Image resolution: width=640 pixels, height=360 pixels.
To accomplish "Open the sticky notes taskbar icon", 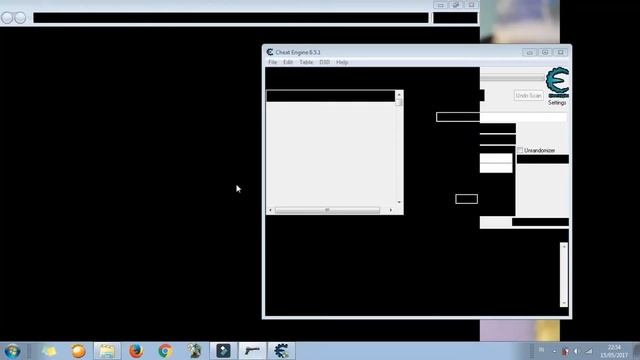I will point(49,351).
